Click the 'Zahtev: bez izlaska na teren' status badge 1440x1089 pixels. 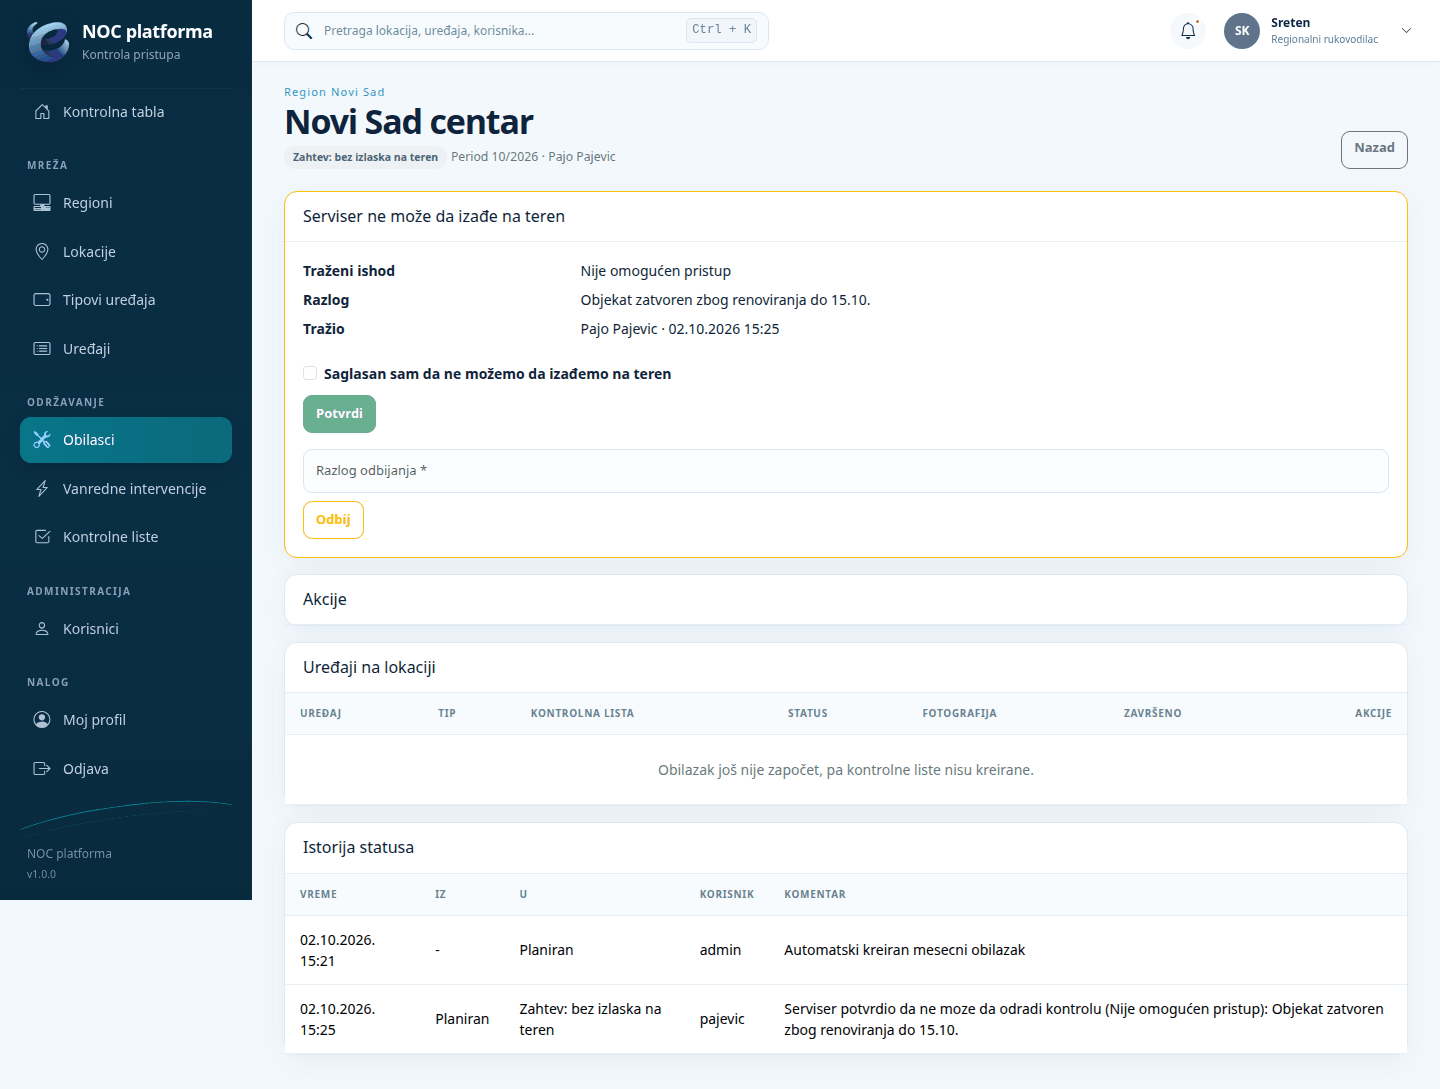click(x=365, y=157)
